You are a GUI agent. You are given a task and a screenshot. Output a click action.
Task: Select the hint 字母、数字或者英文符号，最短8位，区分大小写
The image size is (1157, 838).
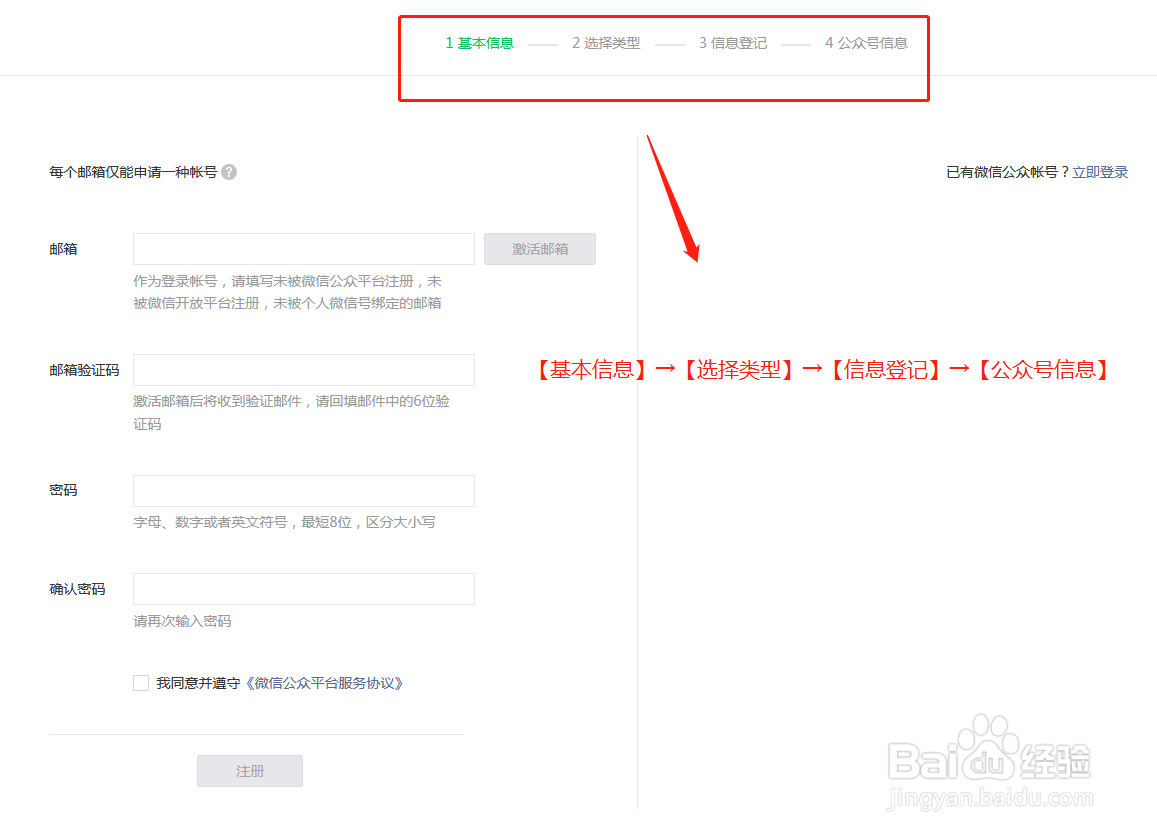coord(284,522)
